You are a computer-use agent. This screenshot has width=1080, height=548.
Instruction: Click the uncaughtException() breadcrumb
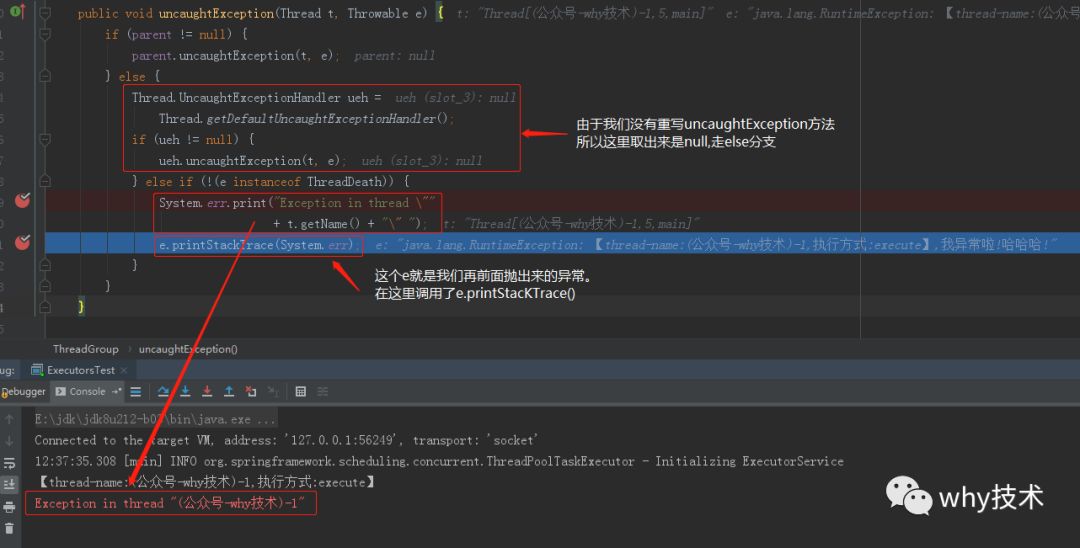click(x=188, y=349)
